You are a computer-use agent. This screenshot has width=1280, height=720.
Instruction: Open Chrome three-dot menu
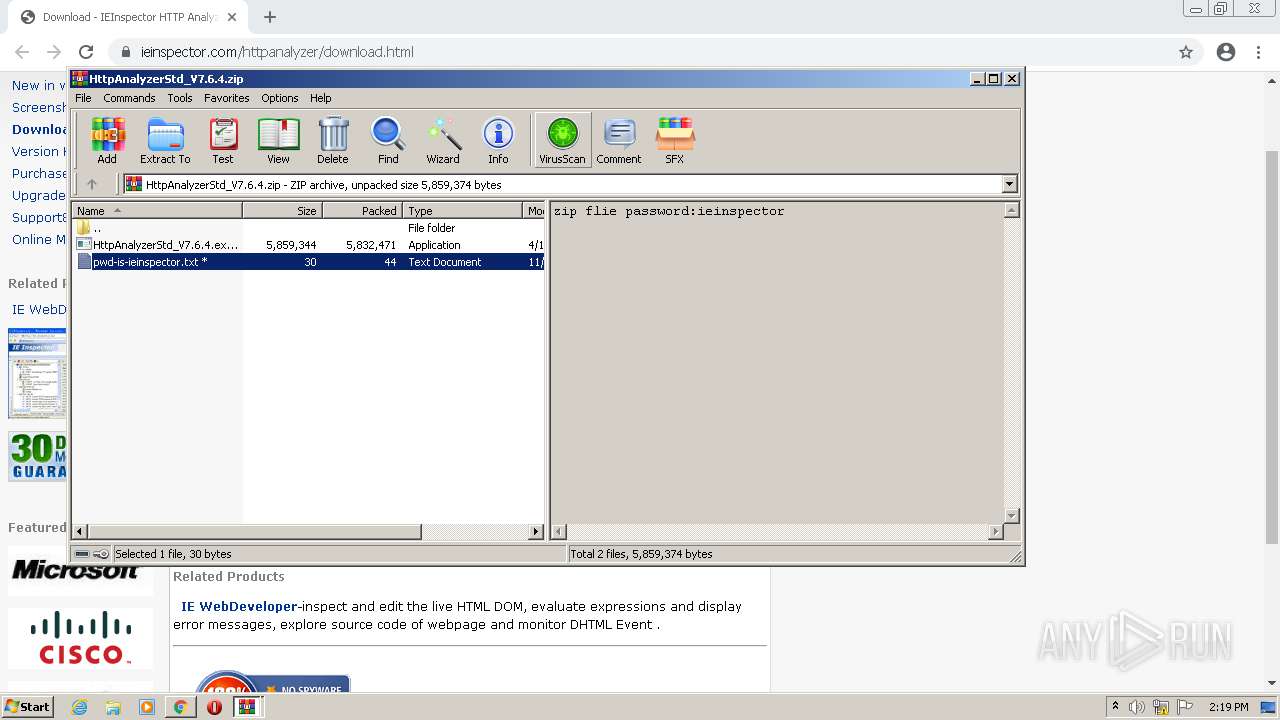(1258, 52)
